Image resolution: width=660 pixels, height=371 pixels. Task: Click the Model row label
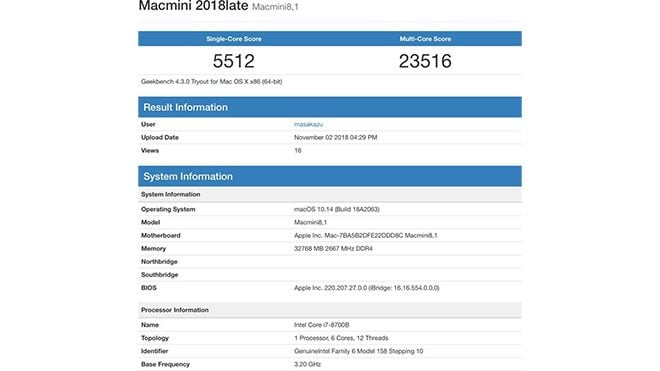pos(150,222)
